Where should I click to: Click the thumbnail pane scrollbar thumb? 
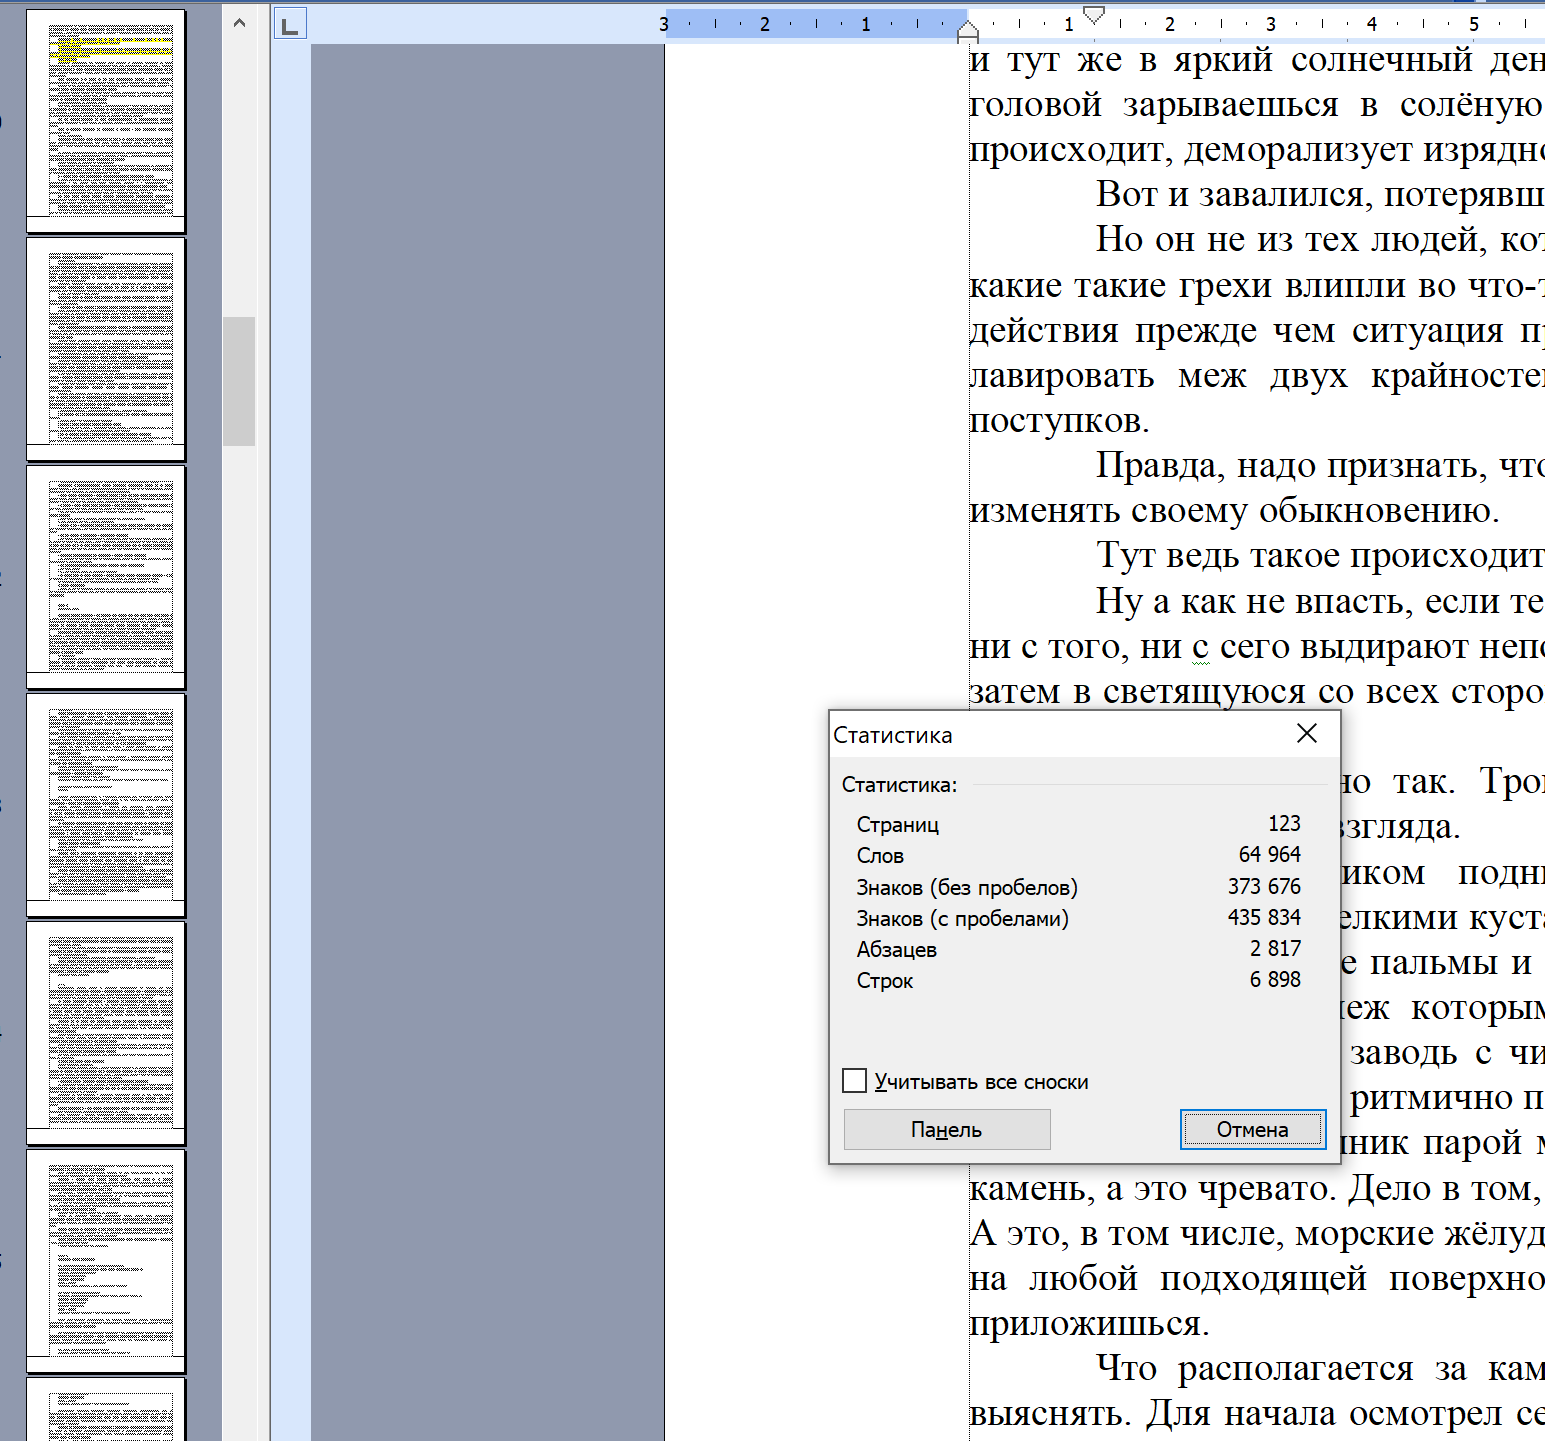[x=239, y=380]
